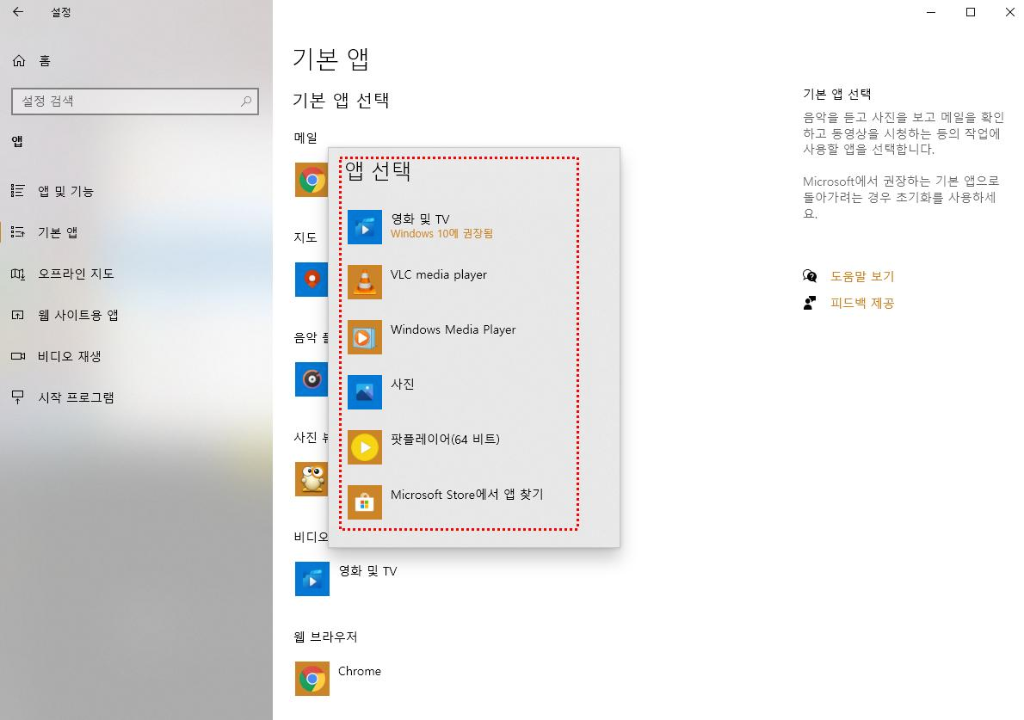This screenshot has height=720, width=1024.
Task: Open the 도움말 보기 link
Action: 862,276
